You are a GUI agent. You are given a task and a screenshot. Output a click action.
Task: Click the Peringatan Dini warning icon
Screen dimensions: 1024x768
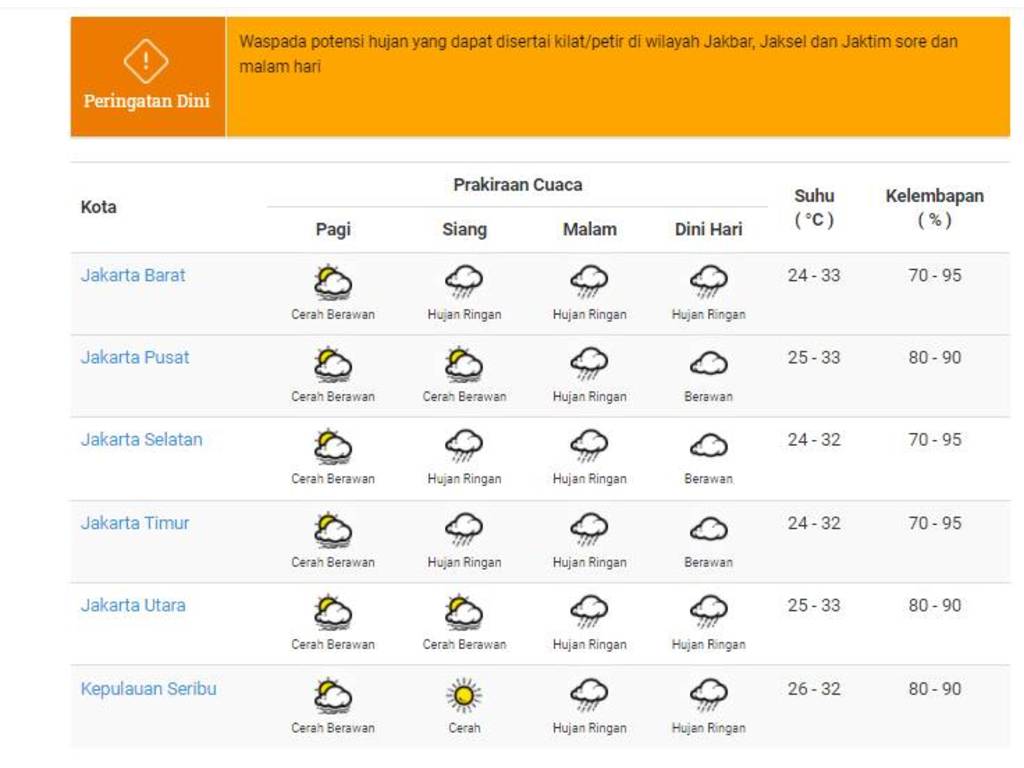[x=146, y=62]
